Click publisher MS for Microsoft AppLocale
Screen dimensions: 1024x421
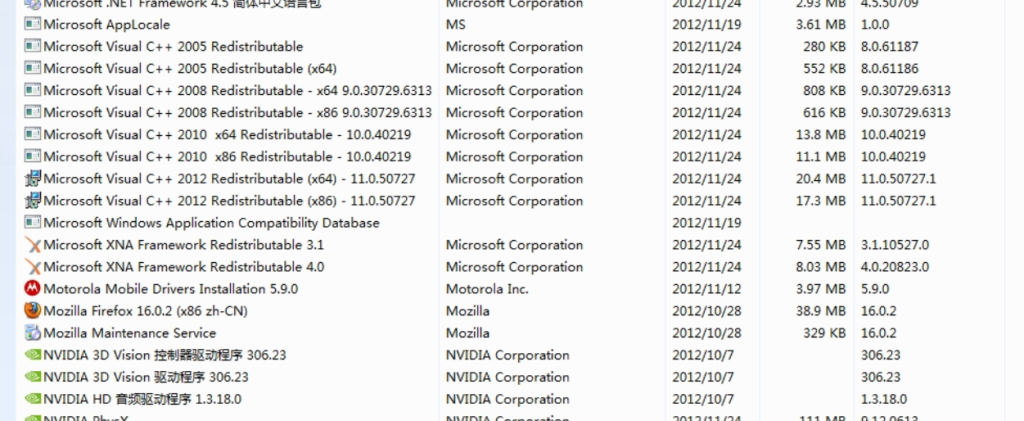click(456, 25)
